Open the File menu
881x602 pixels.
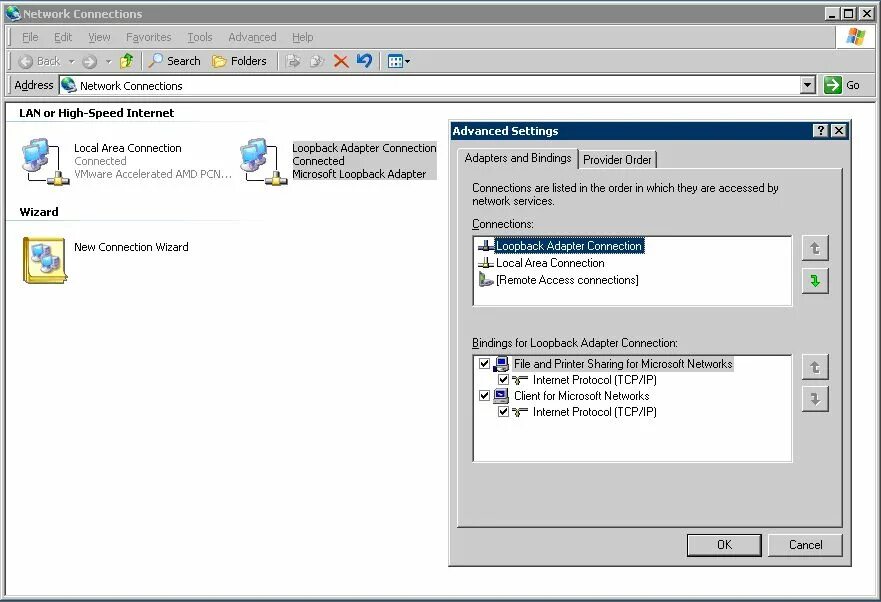click(30, 37)
